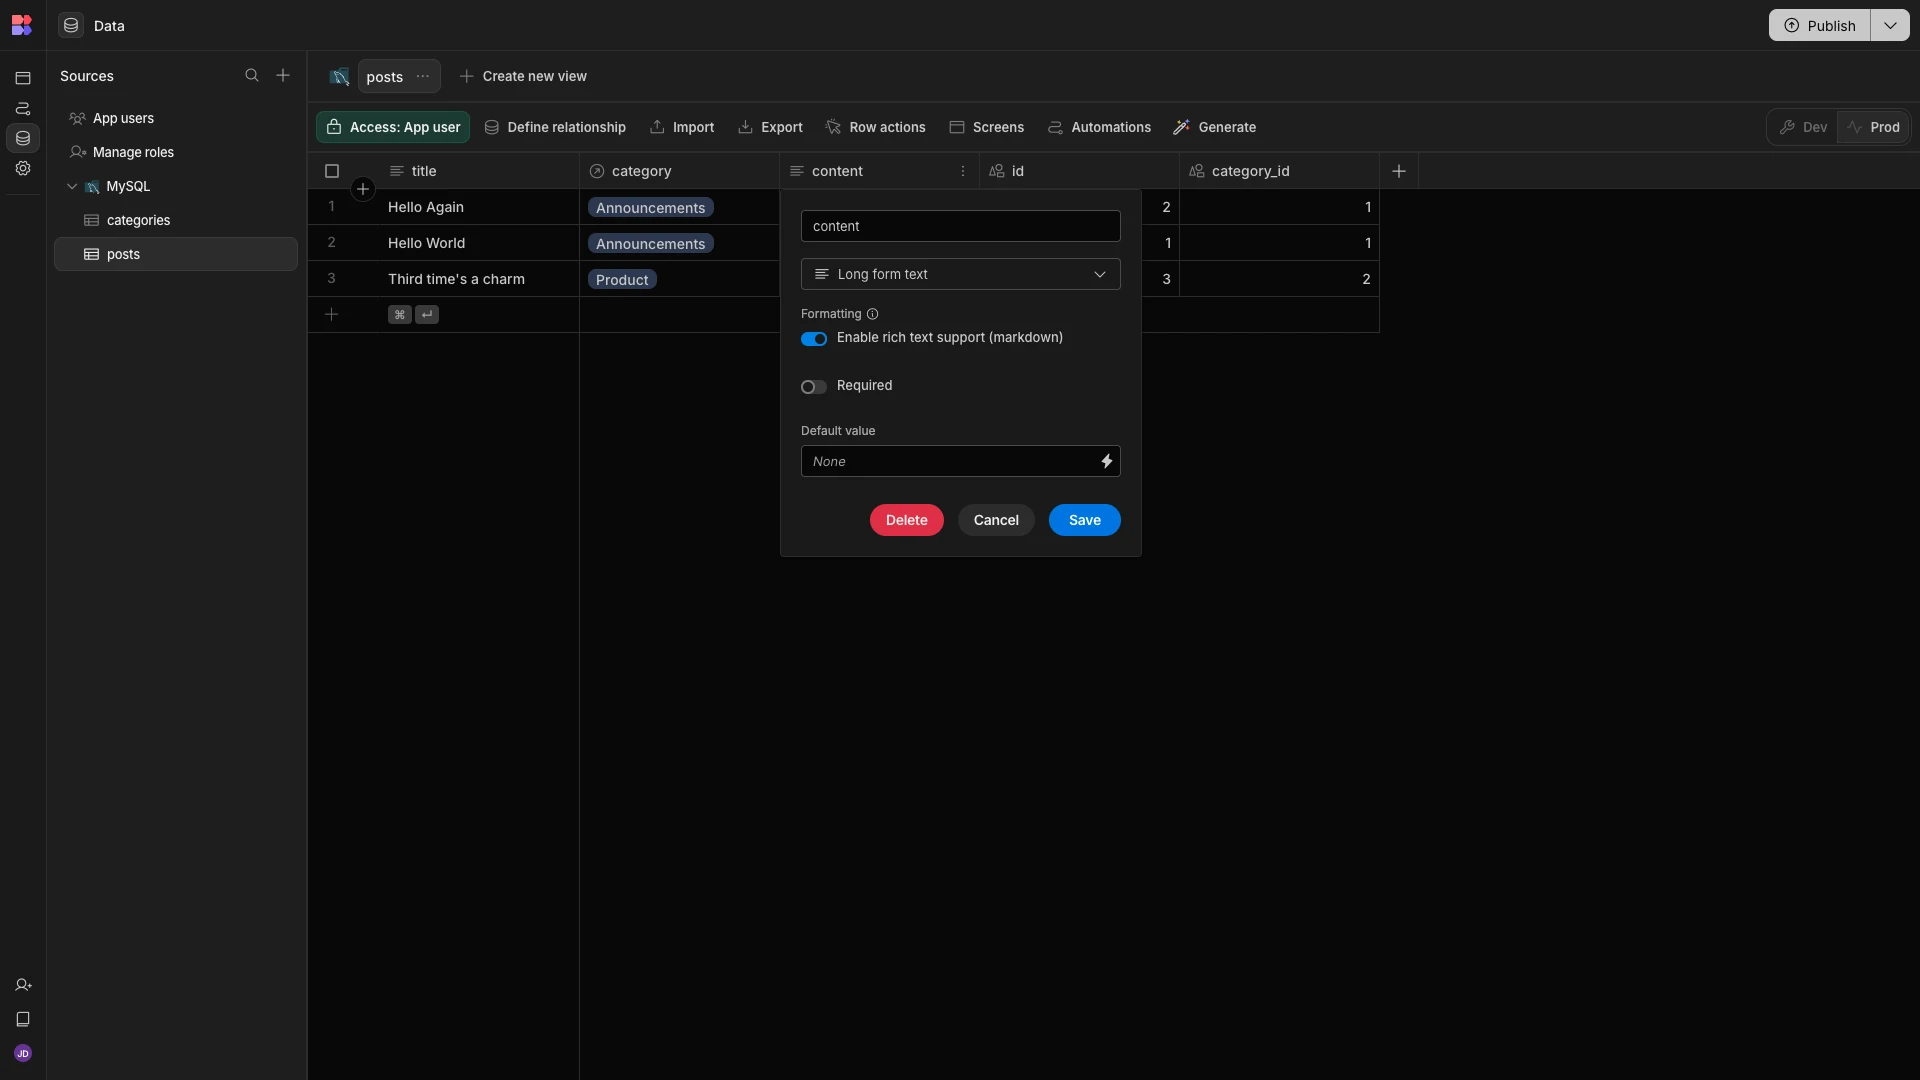1920x1080 pixels.
Task: Edit the column name field
Action: [960, 226]
